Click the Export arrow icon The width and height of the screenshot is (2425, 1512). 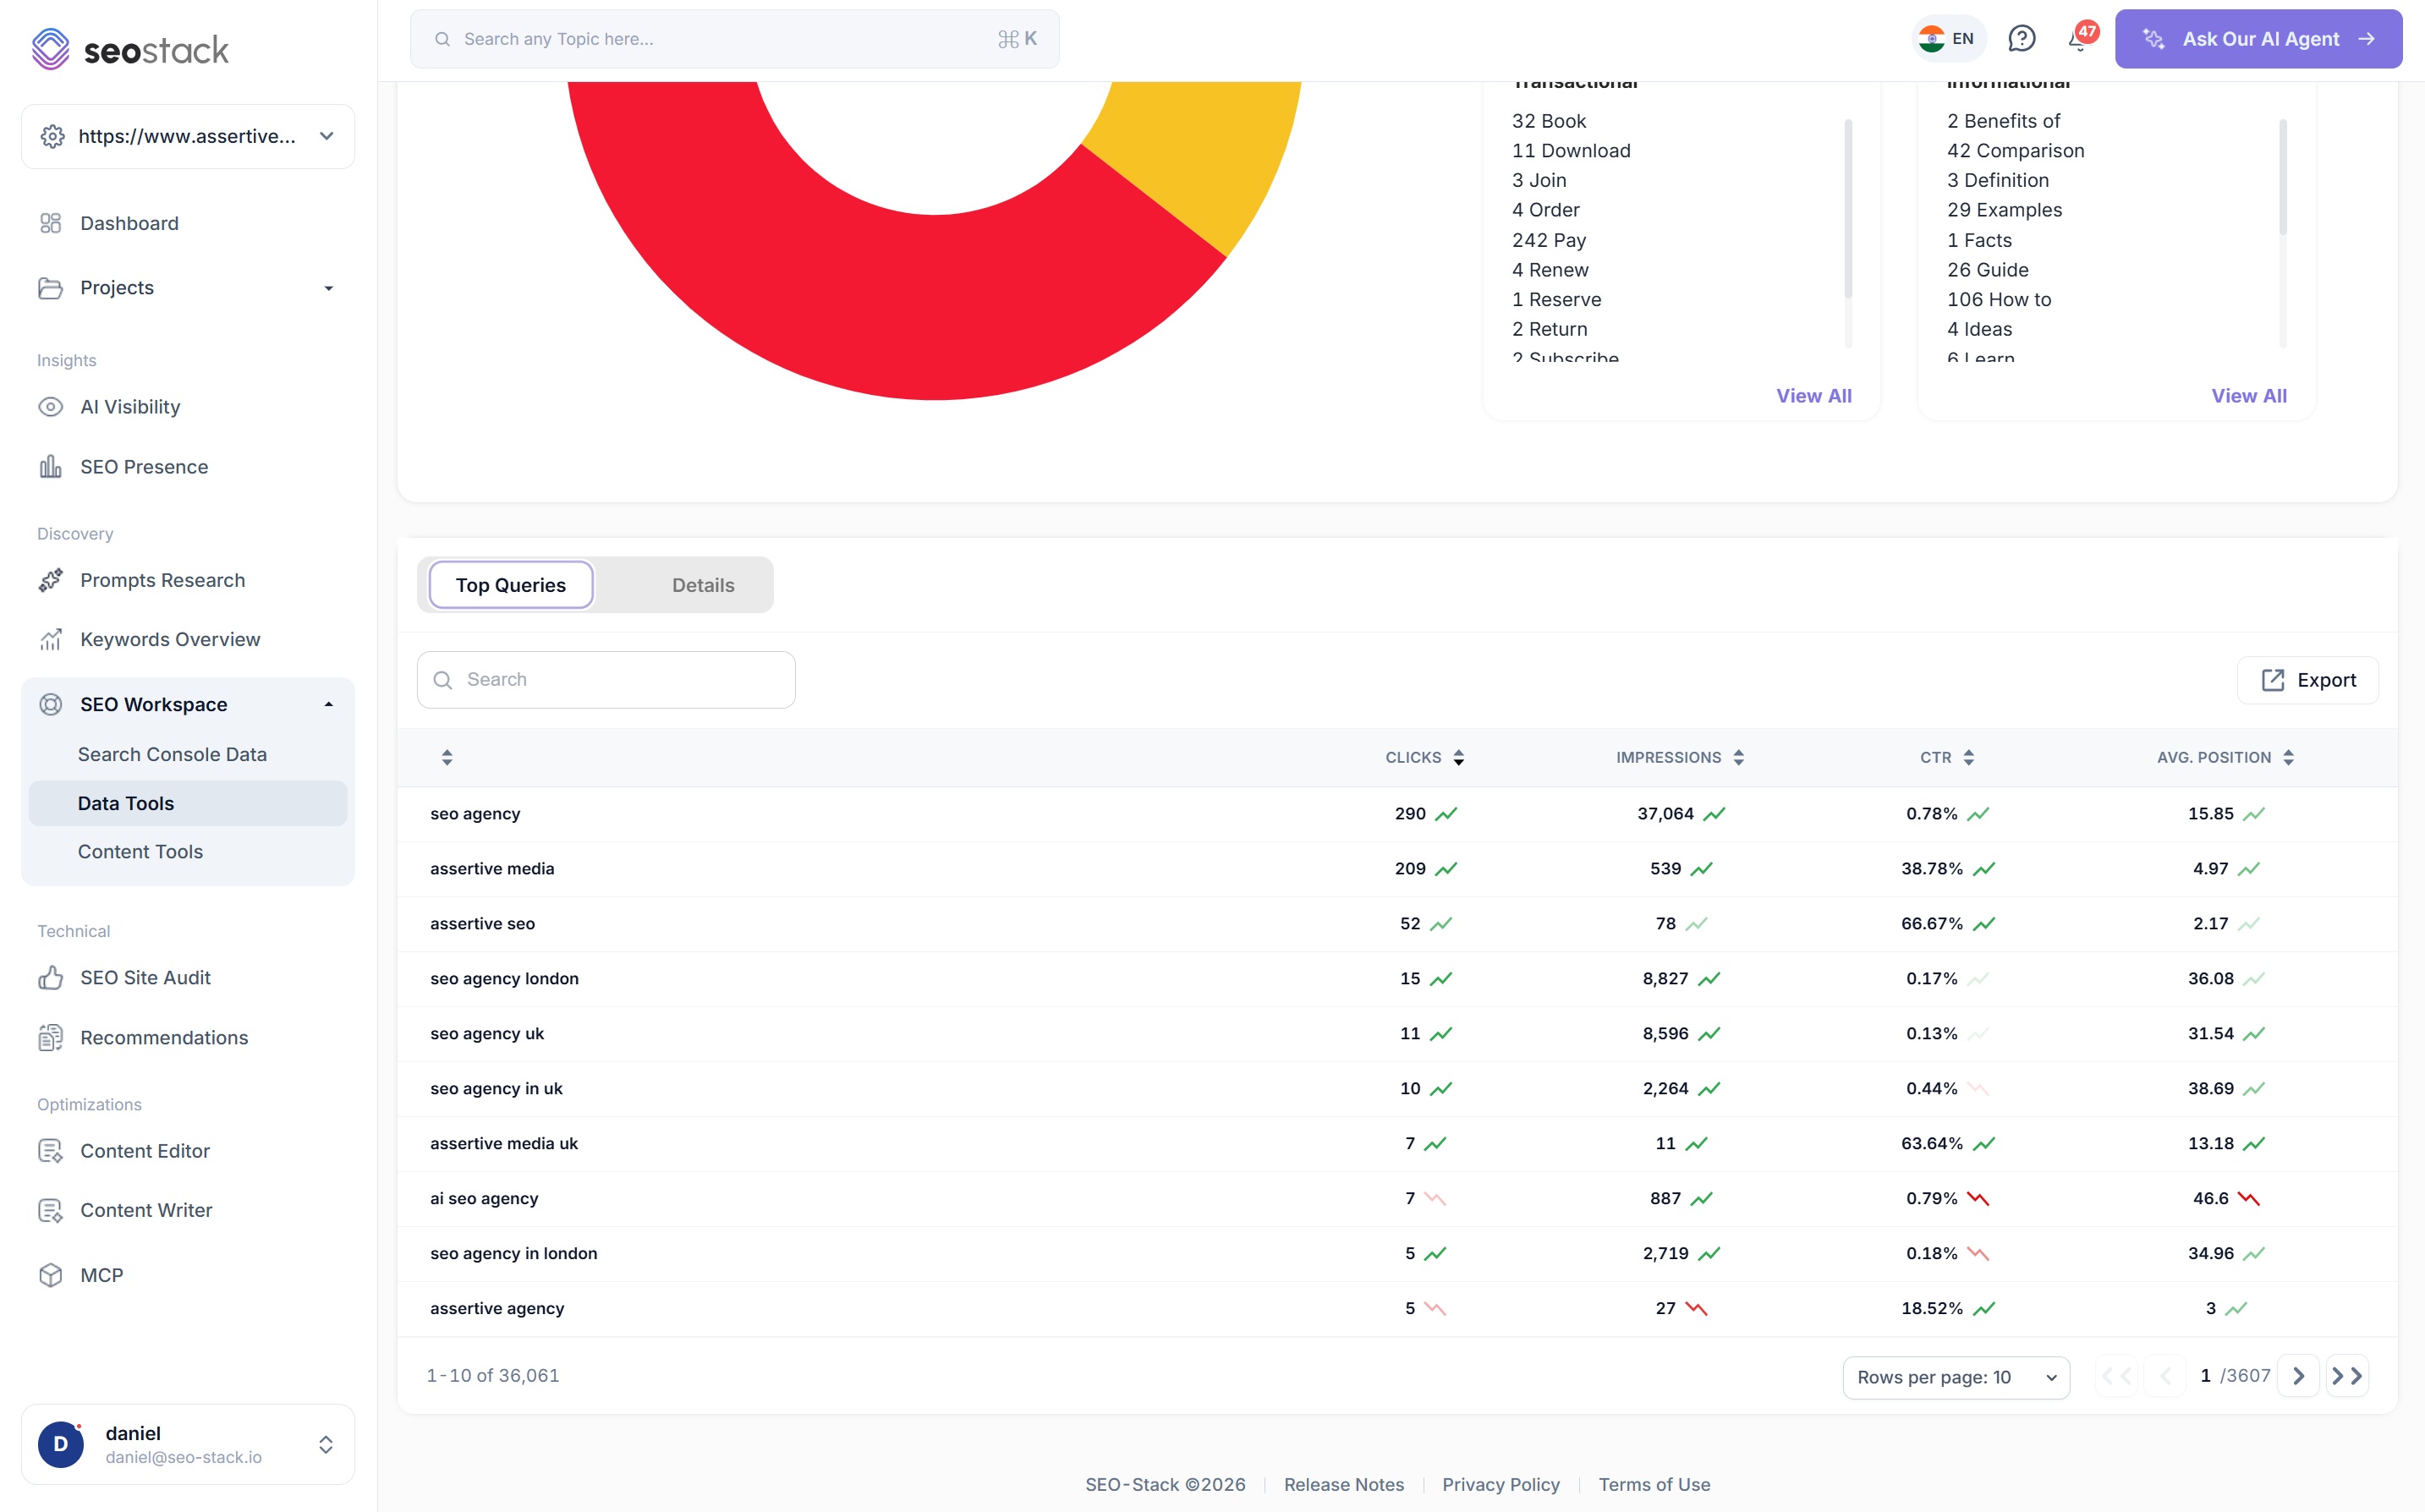click(2272, 680)
